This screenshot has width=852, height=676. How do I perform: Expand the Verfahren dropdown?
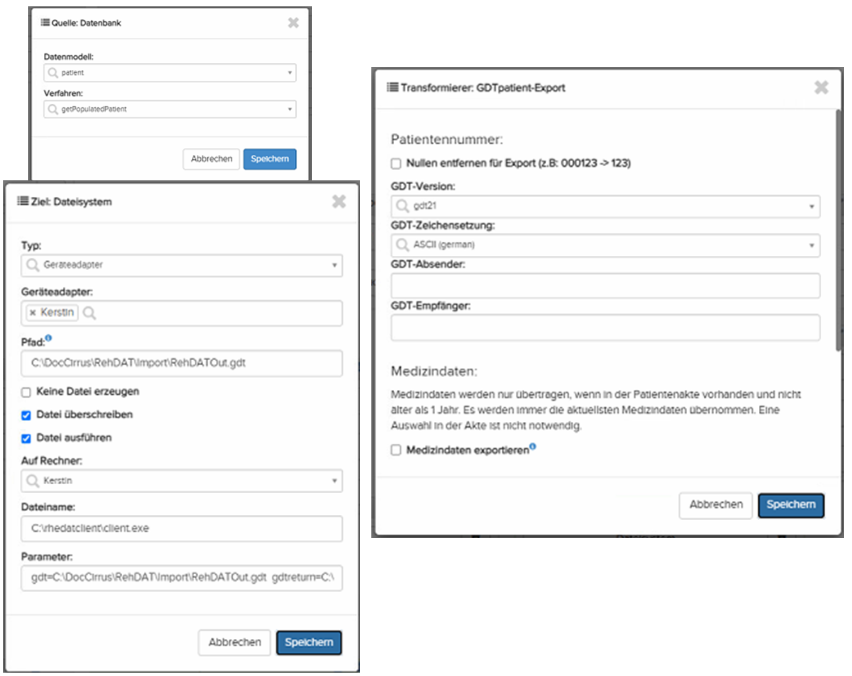click(x=170, y=108)
